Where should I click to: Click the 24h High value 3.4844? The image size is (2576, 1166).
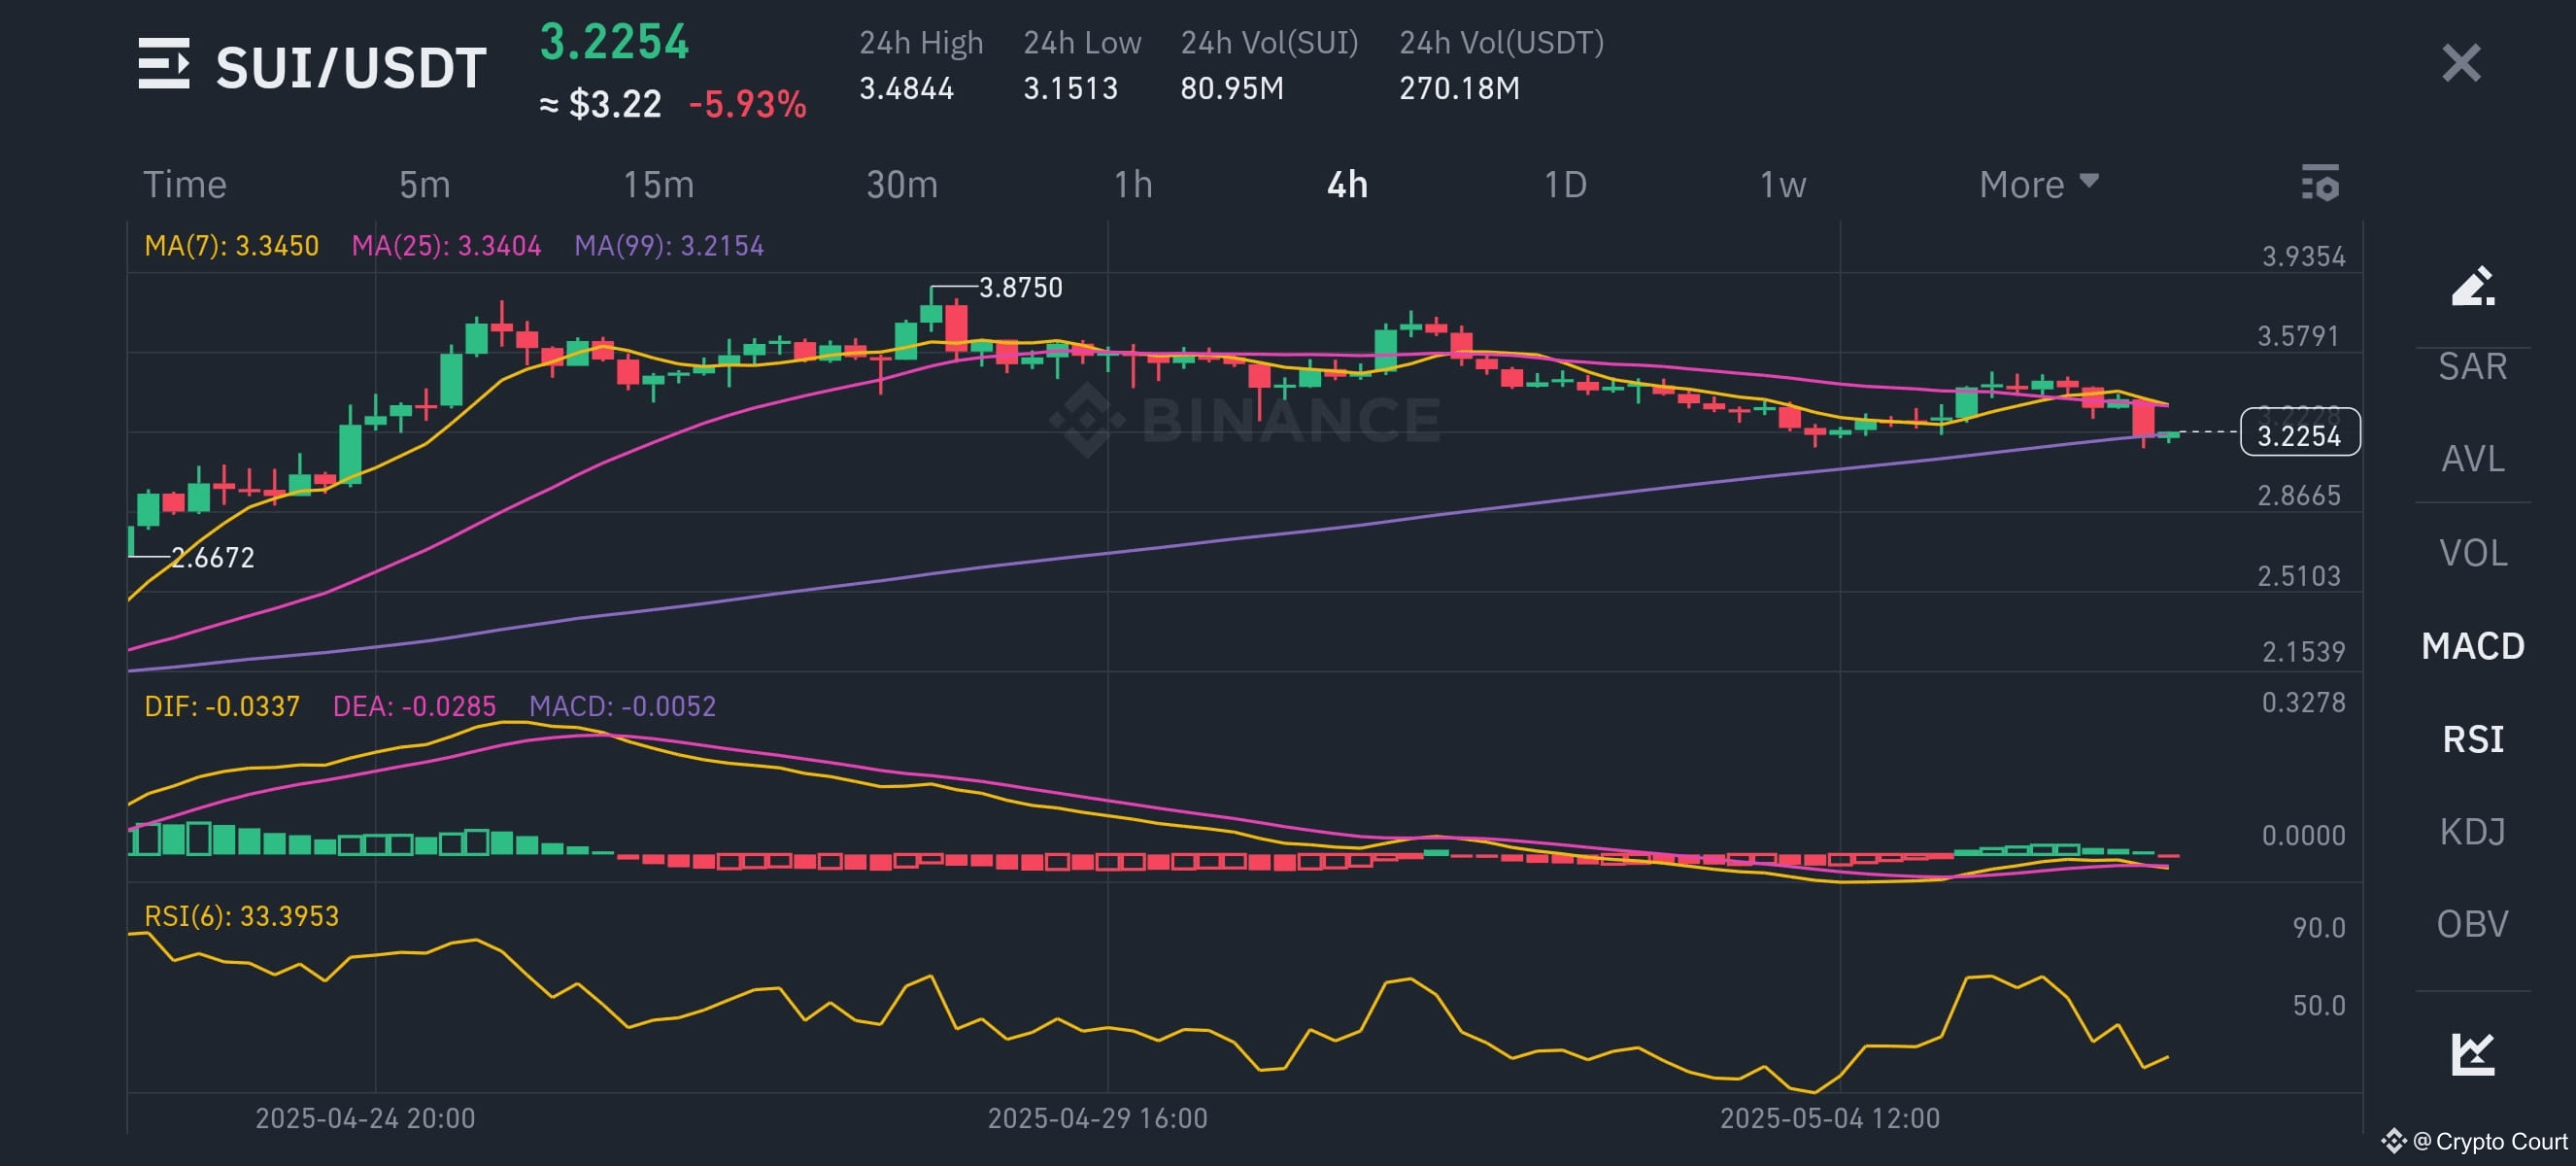(906, 89)
